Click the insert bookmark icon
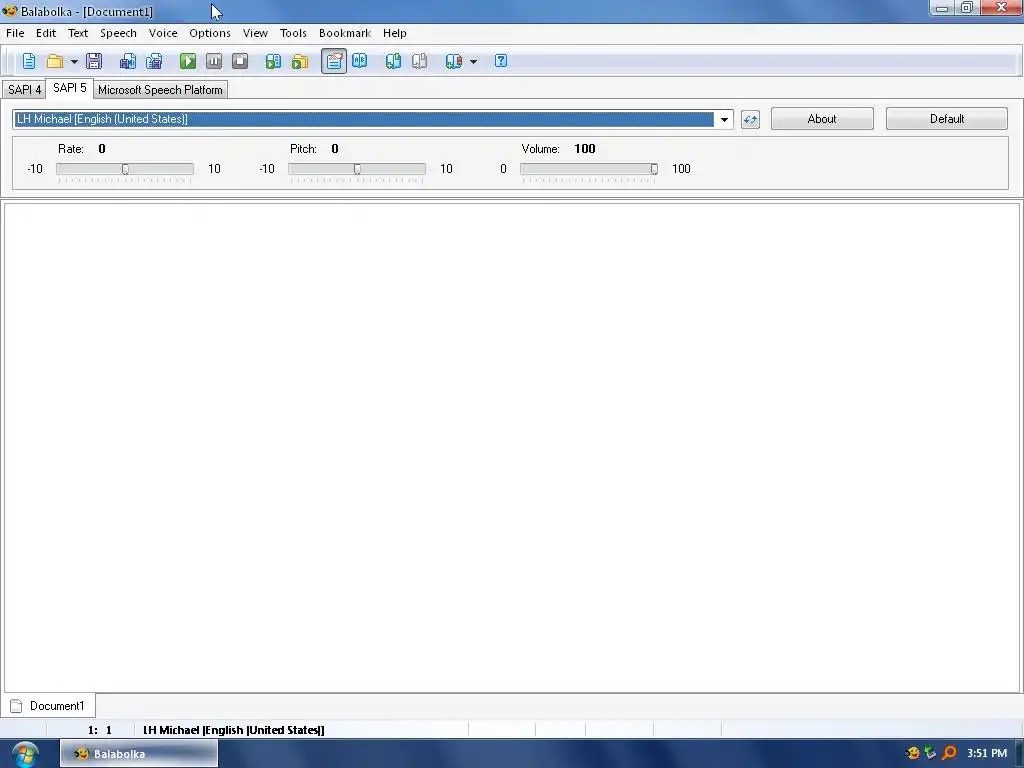 (393, 61)
